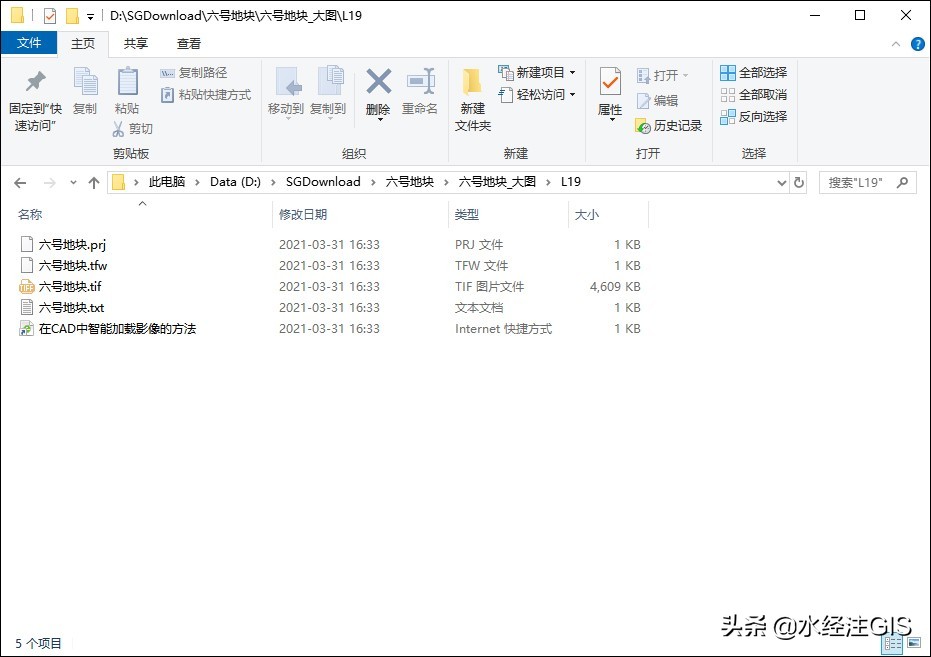Image resolution: width=931 pixels, height=657 pixels.
Task: Open the Customize Quick Access Toolbar dropdown
Action: tap(90, 17)
